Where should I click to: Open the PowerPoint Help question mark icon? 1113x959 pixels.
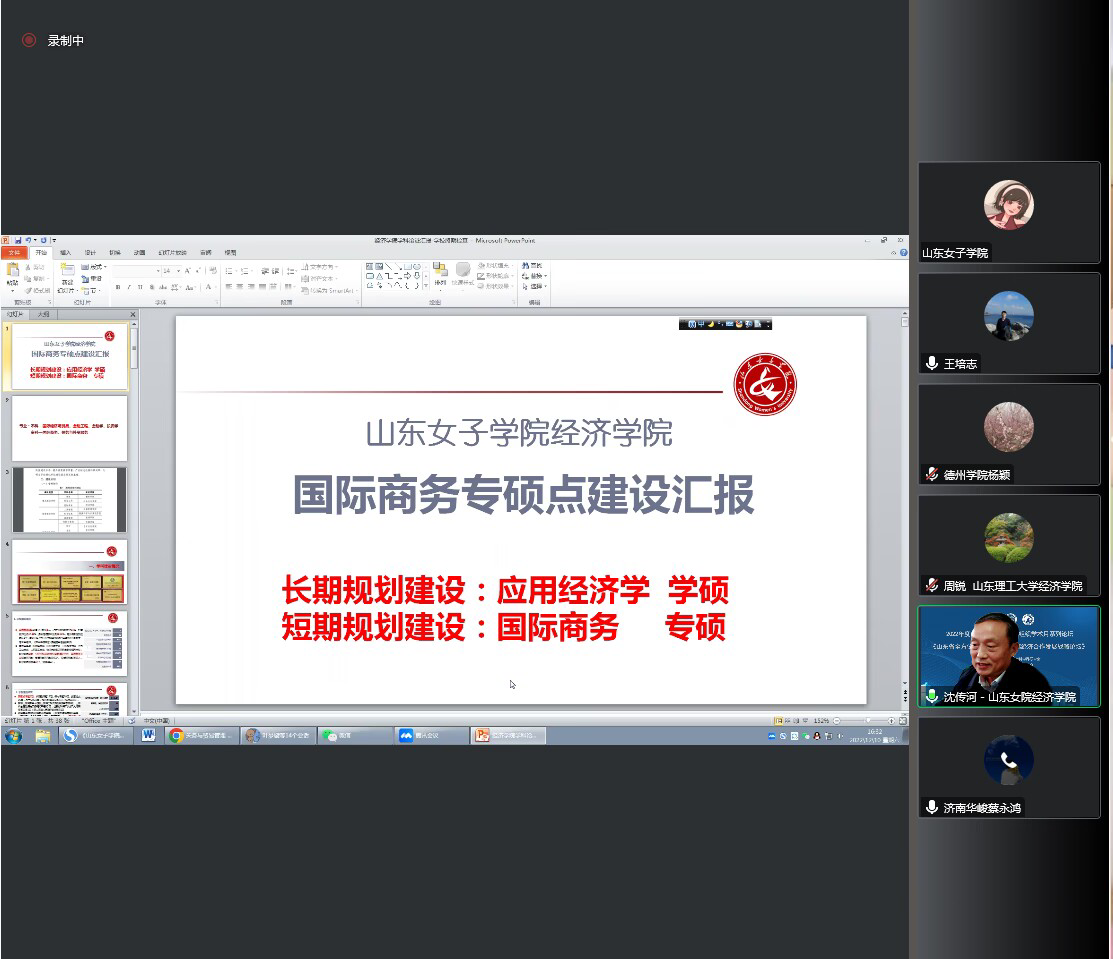(903, 253)
